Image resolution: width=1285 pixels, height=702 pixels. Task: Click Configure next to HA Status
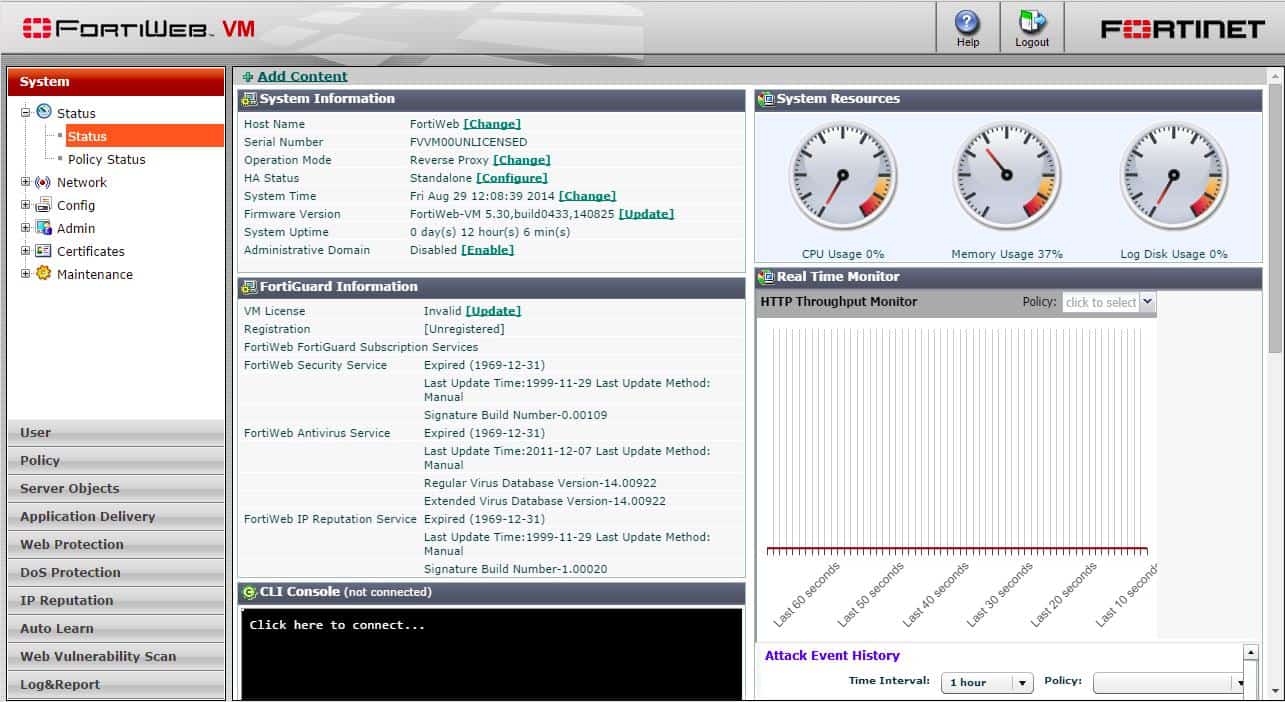tap(512, 178)
